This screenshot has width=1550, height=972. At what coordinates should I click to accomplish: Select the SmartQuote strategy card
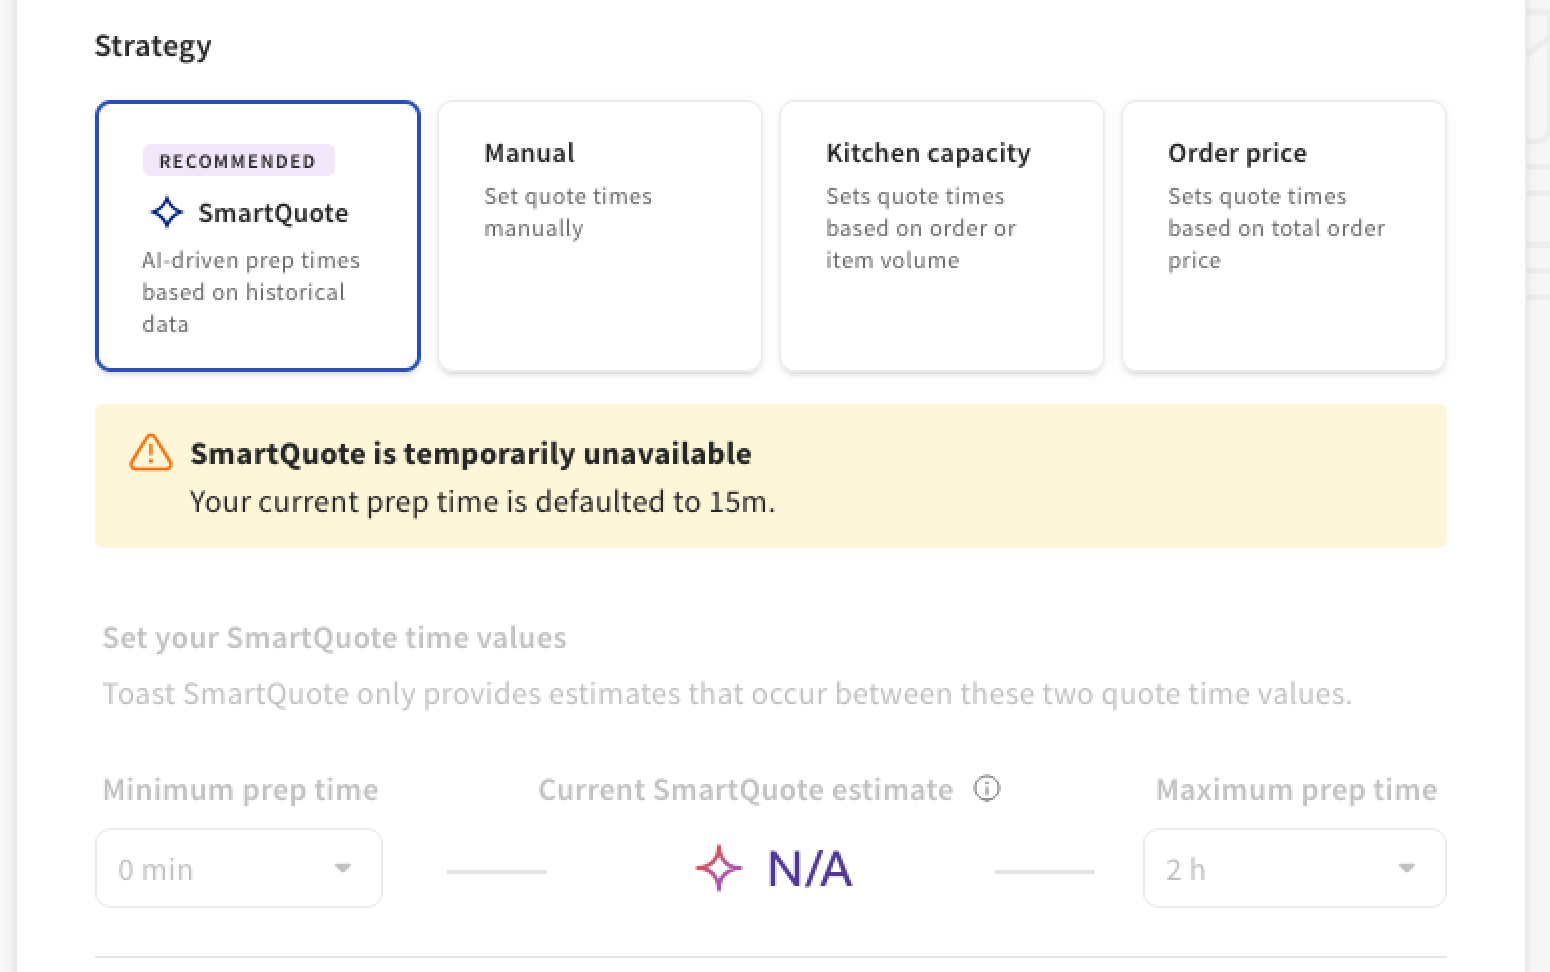coord(258,236)
